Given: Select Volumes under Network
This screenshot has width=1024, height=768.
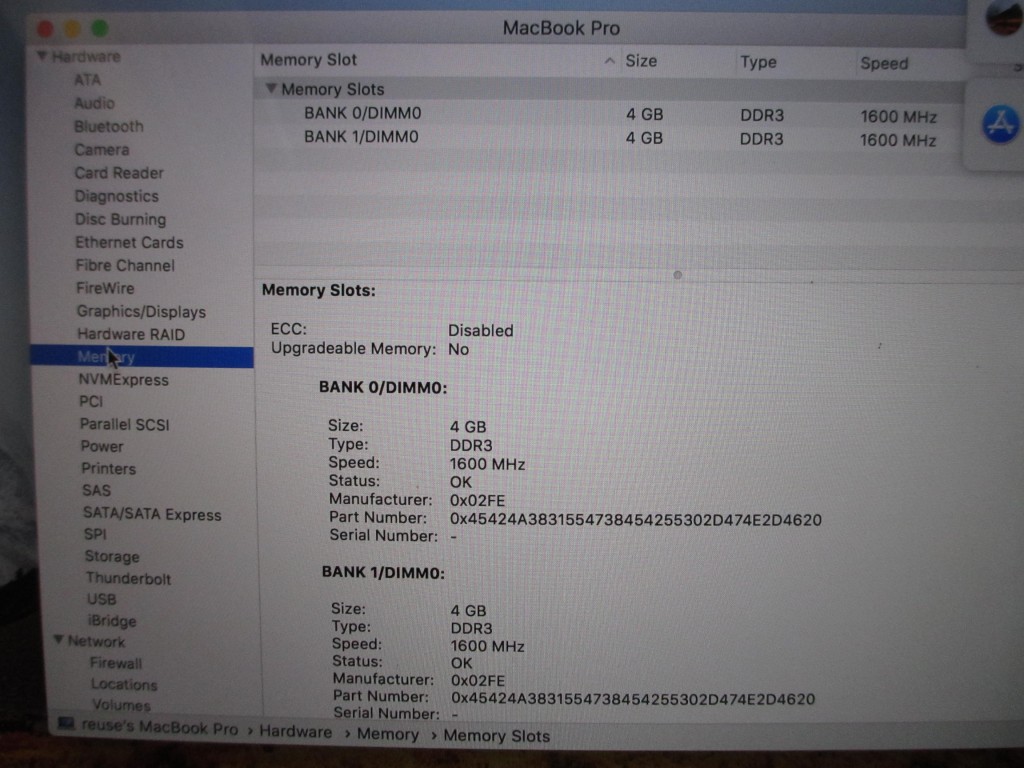Looking at the screenshot, I should pyautogui.click(x=121, y=705).
